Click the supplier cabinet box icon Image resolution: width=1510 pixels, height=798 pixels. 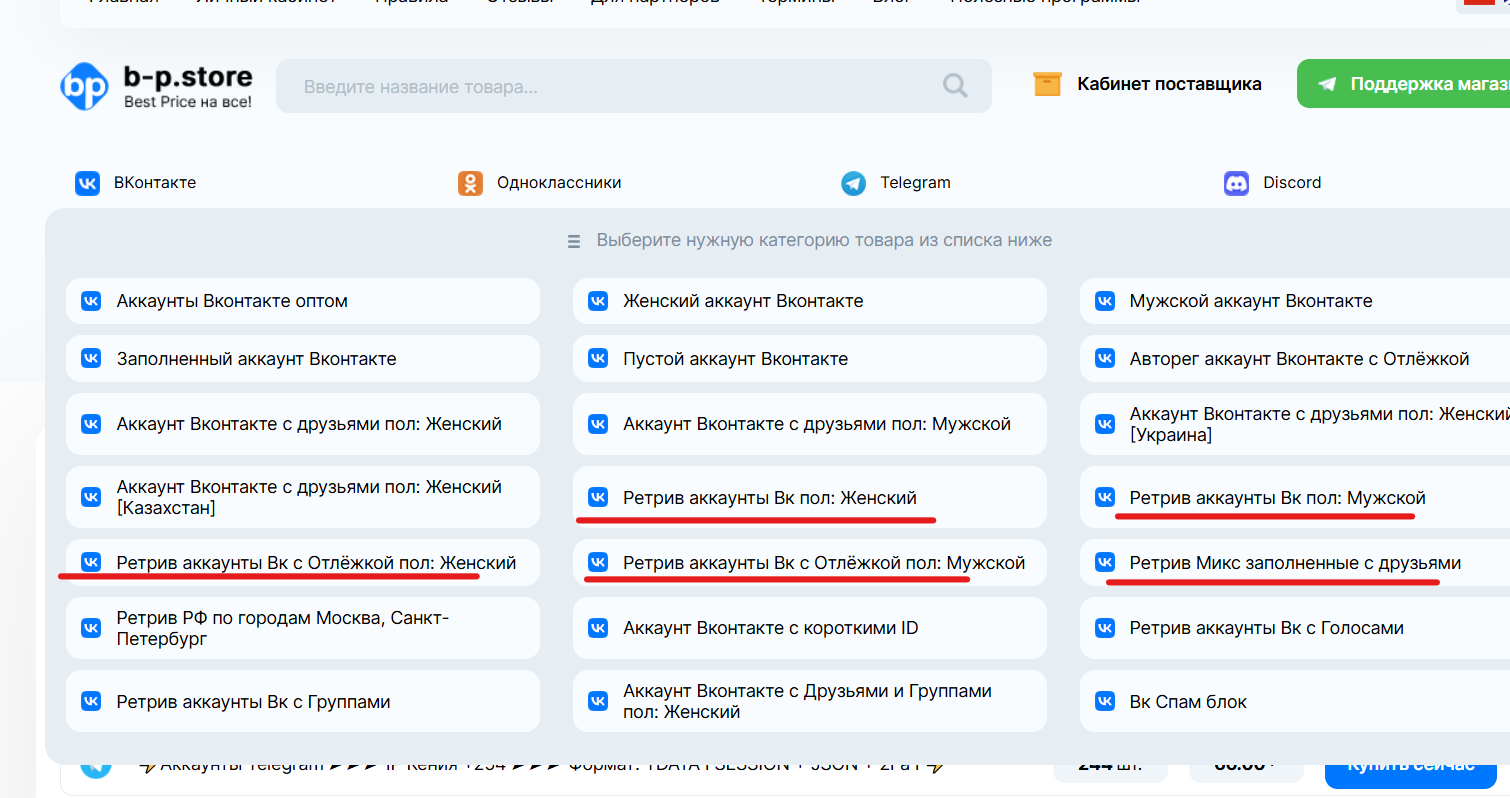tap(1047, 84)
